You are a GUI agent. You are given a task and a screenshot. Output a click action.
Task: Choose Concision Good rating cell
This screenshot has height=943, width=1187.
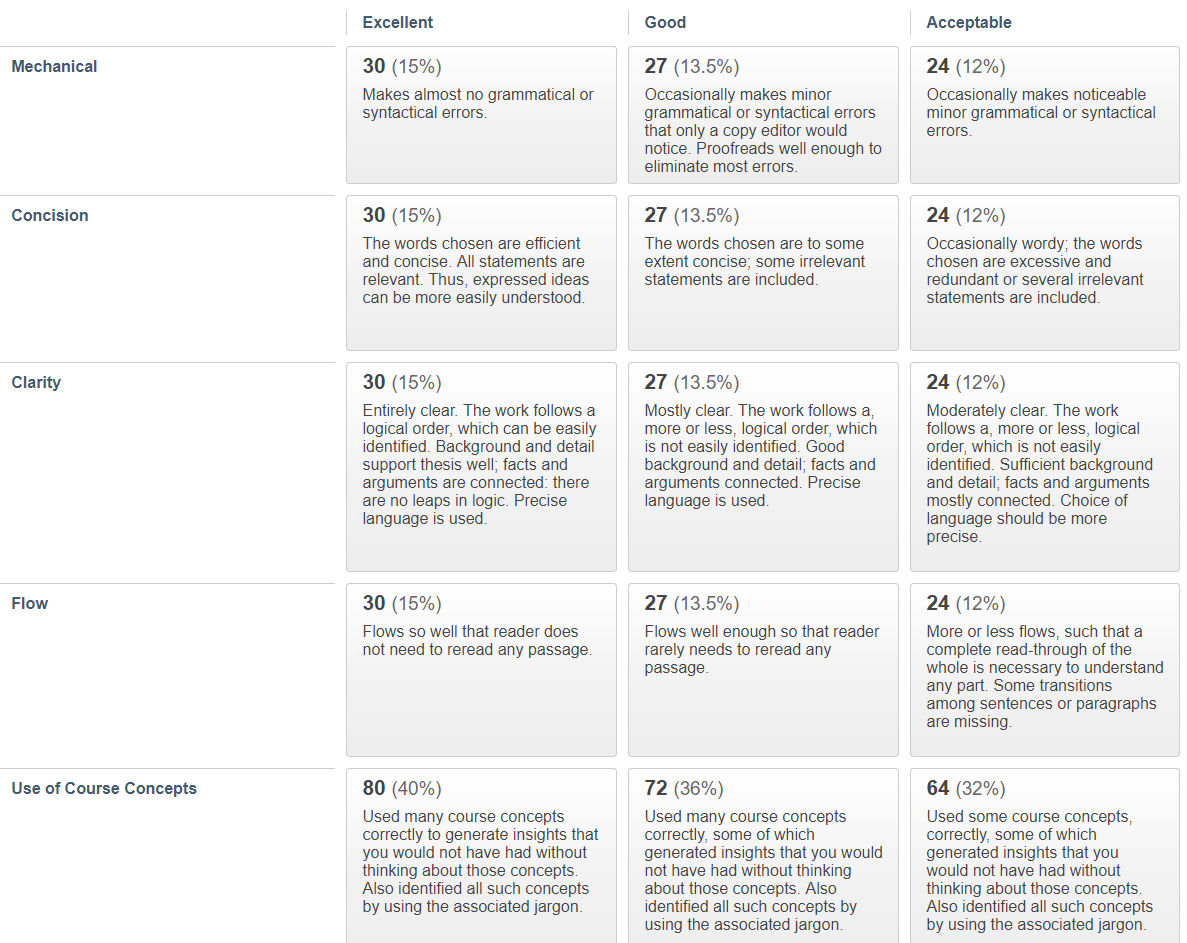763,273
